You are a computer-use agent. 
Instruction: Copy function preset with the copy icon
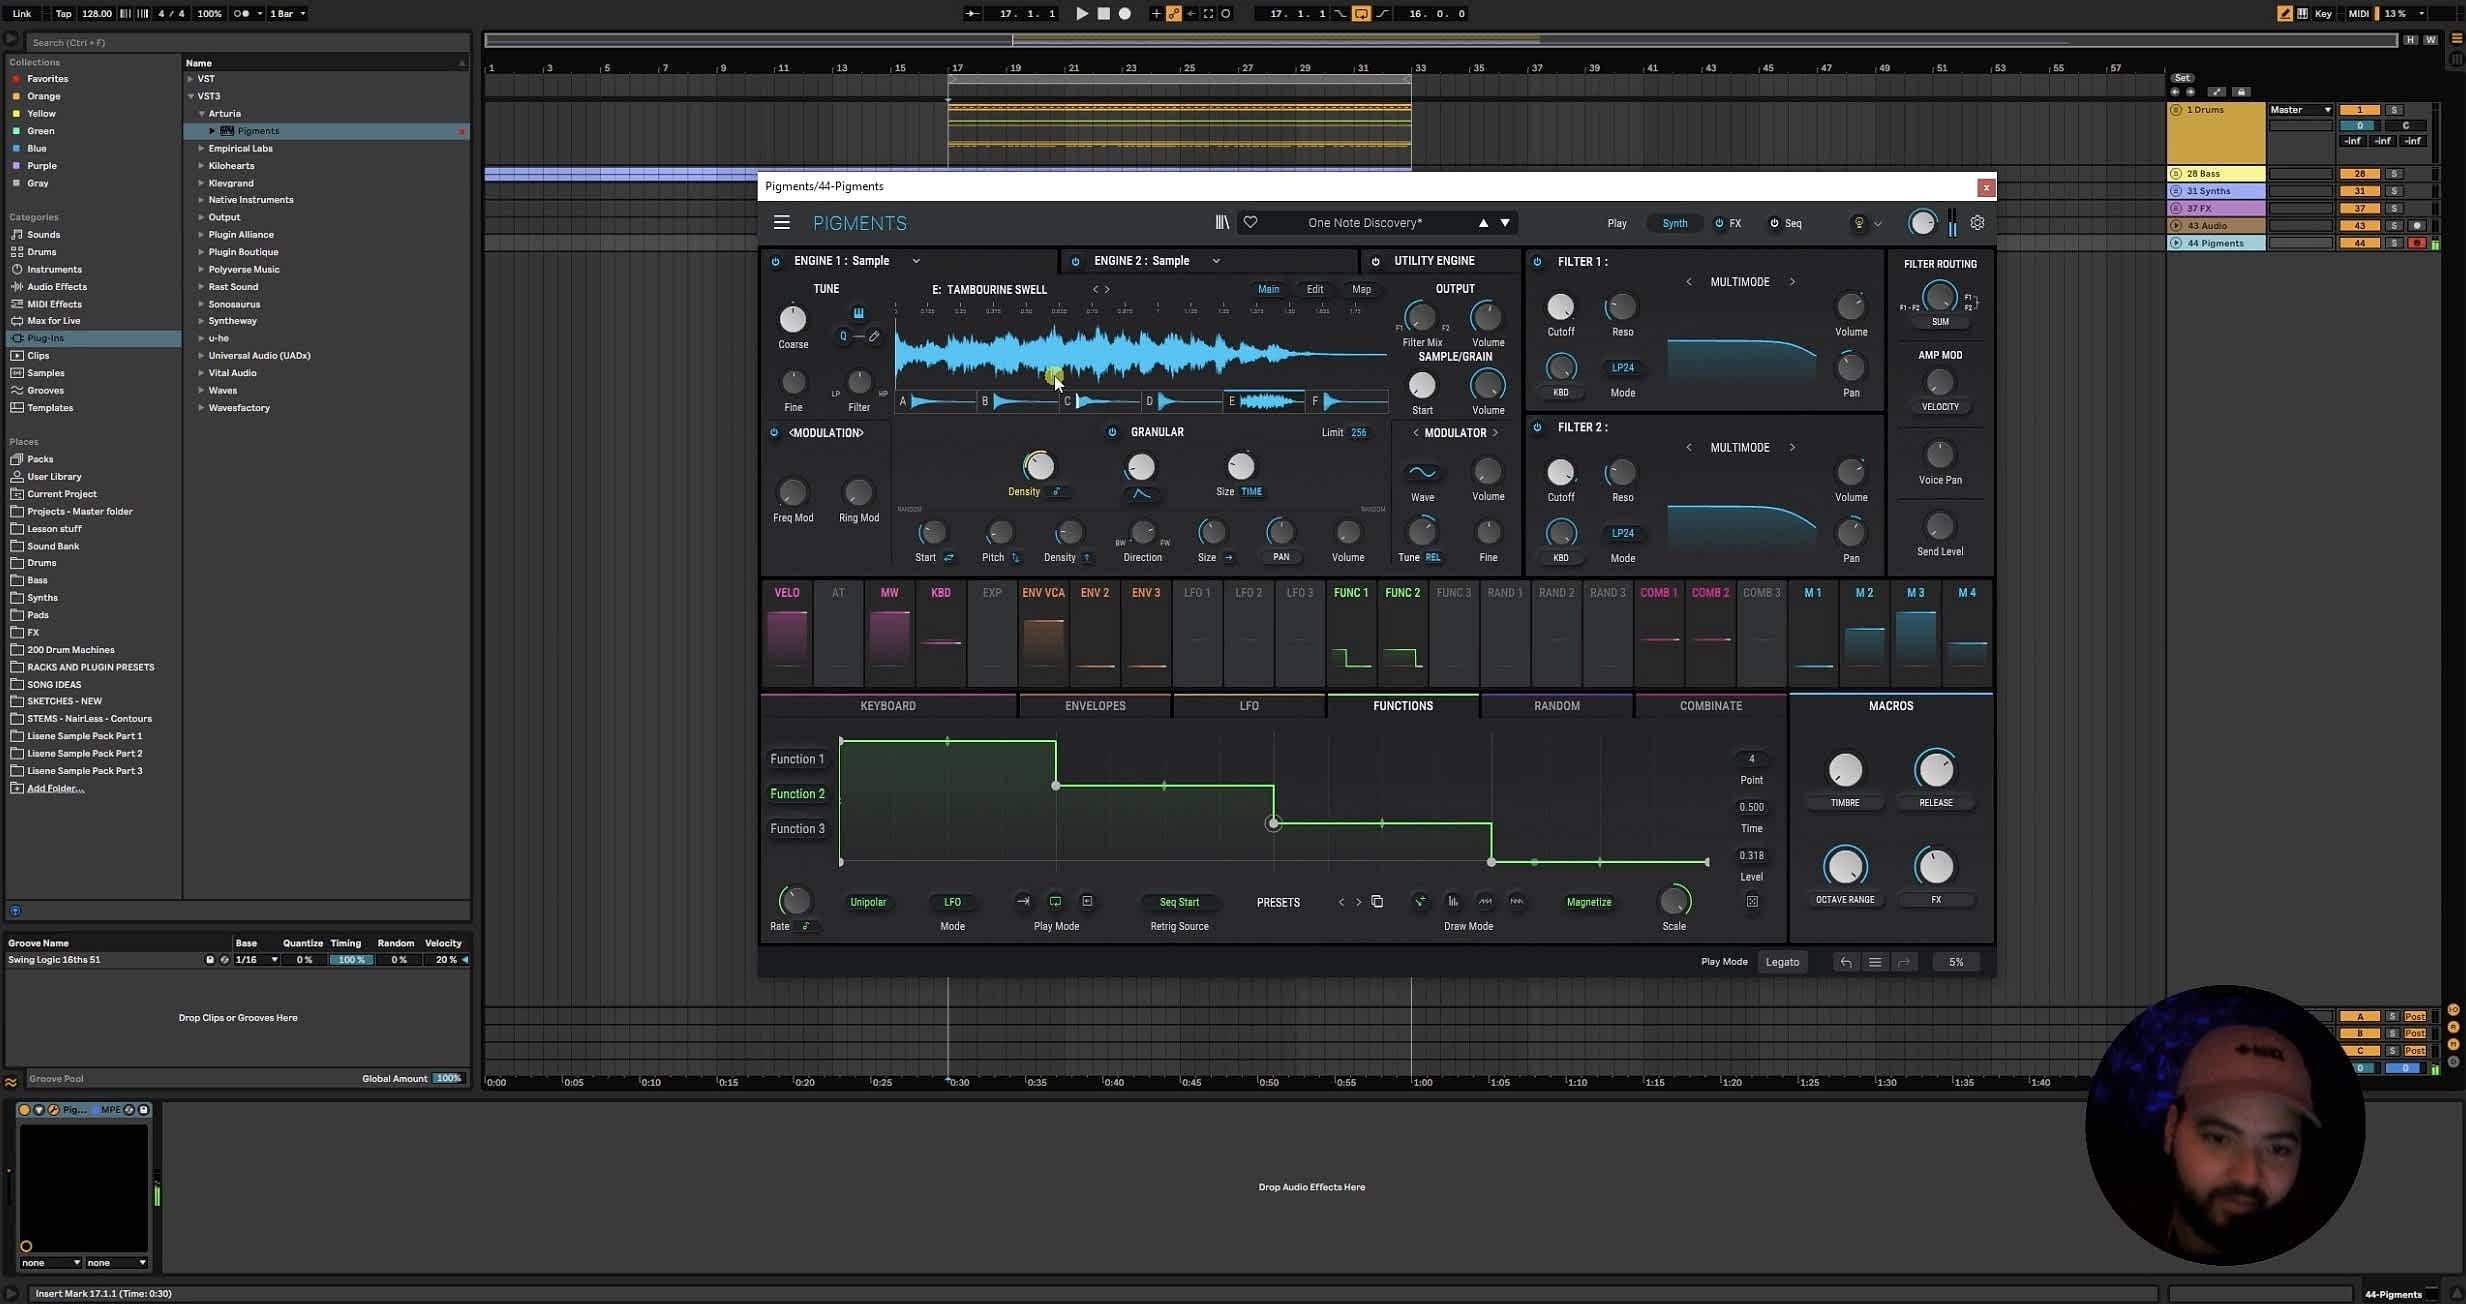point(1377,902)
